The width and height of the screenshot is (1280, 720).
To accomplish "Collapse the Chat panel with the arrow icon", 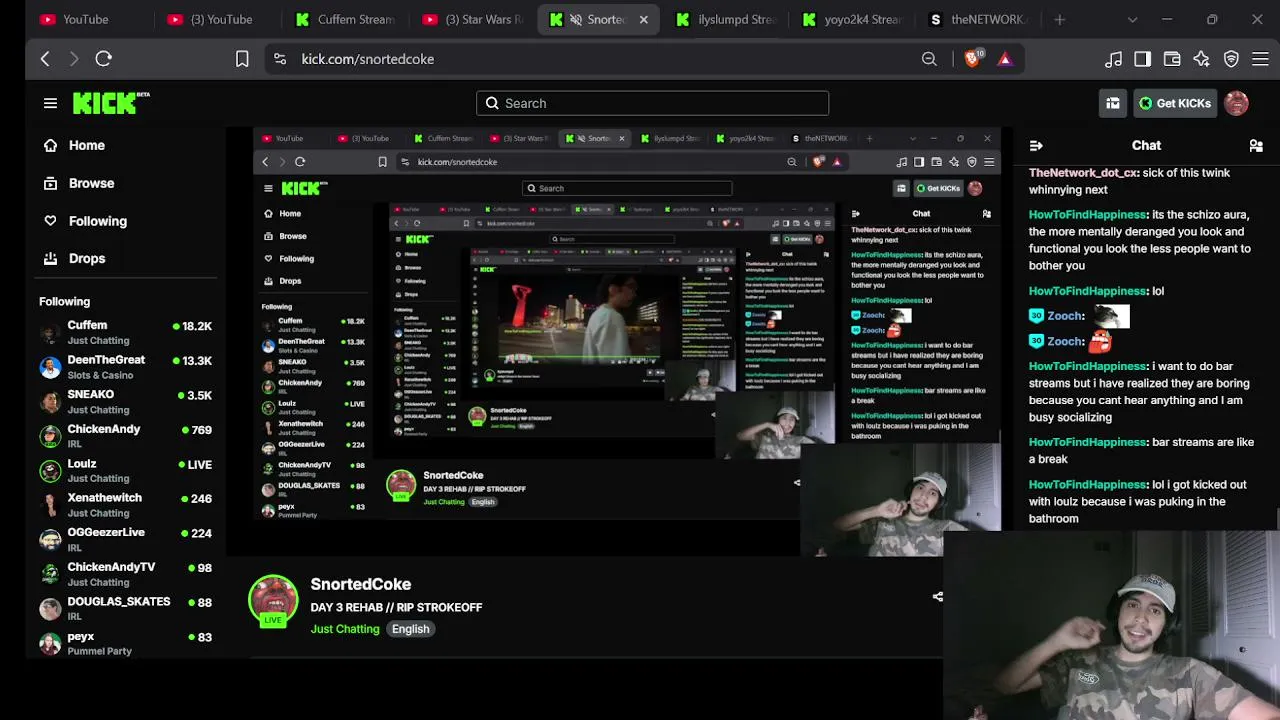I will [x=1036, y=146].
